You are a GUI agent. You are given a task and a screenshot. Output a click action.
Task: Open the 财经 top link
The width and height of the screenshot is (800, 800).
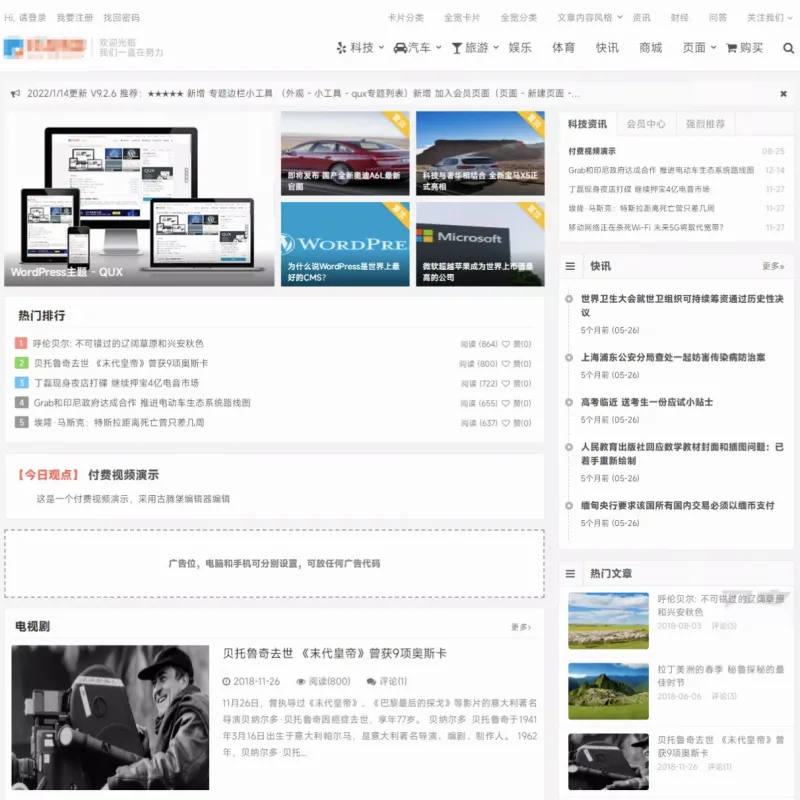coord(680,18)
